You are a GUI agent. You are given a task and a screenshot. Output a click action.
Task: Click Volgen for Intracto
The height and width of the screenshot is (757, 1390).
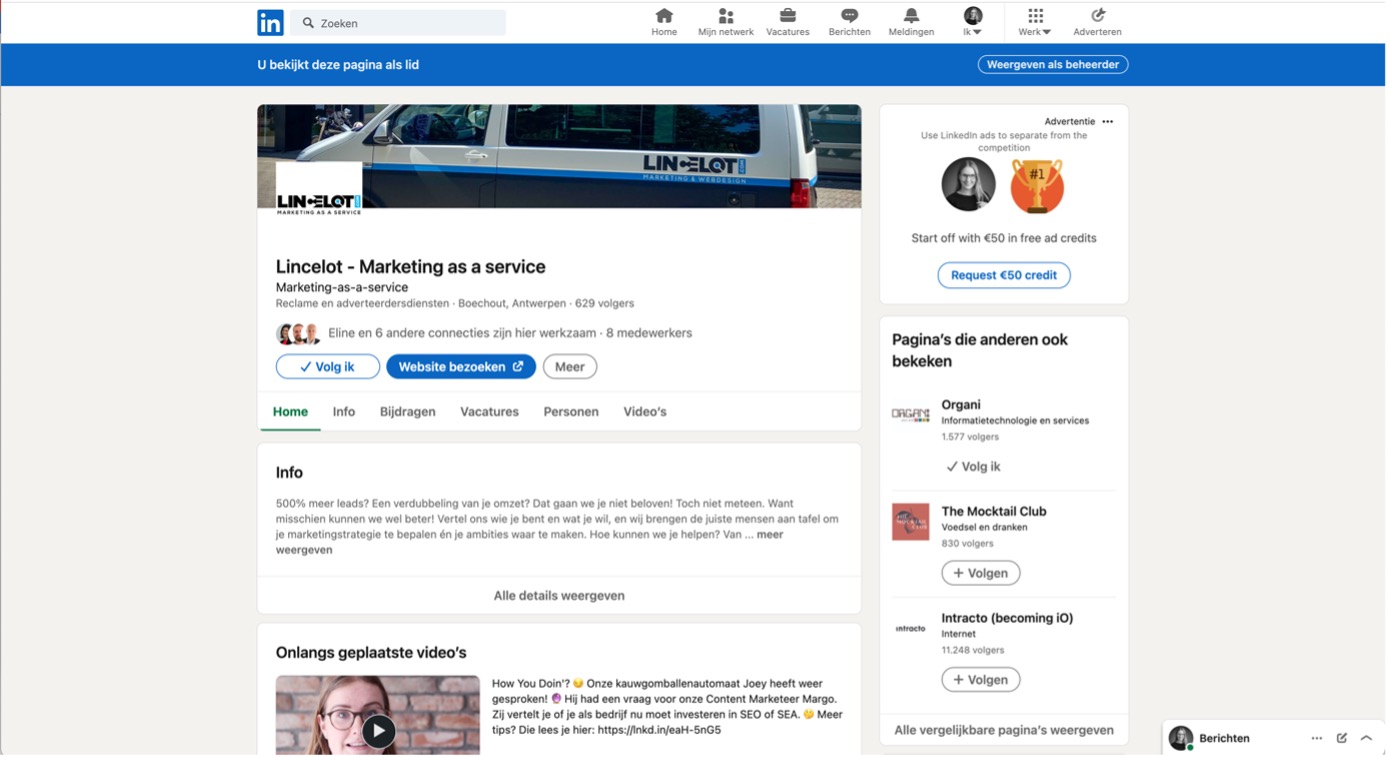point(981,680)
